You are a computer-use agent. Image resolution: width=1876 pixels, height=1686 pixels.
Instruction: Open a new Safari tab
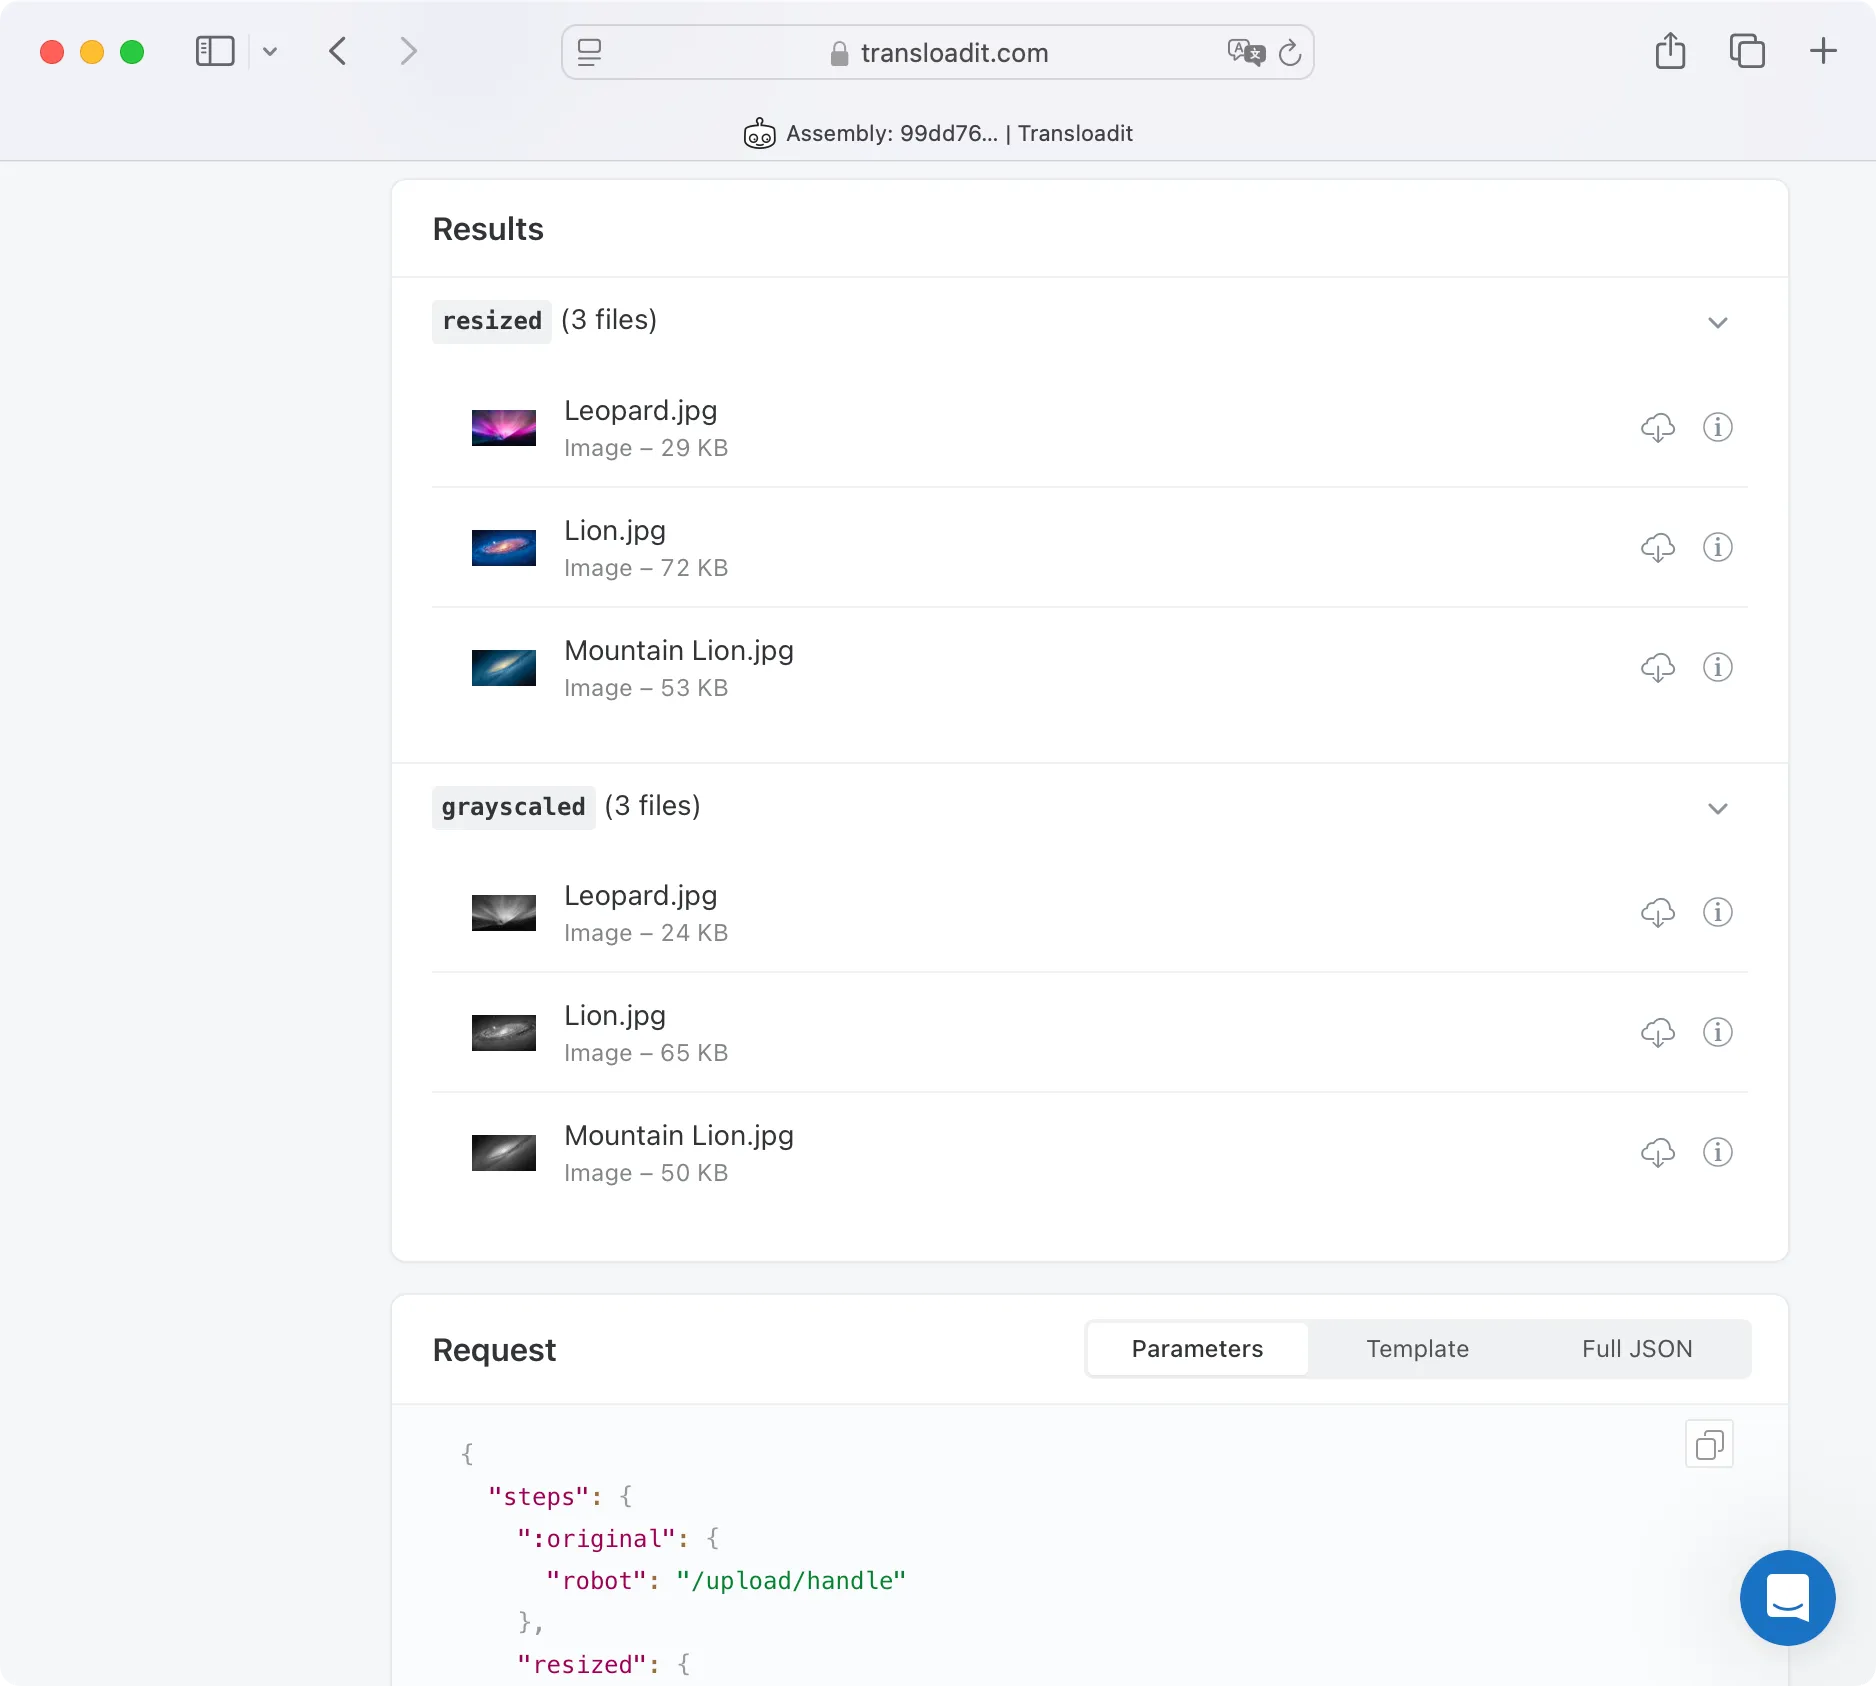[1822, 51]
